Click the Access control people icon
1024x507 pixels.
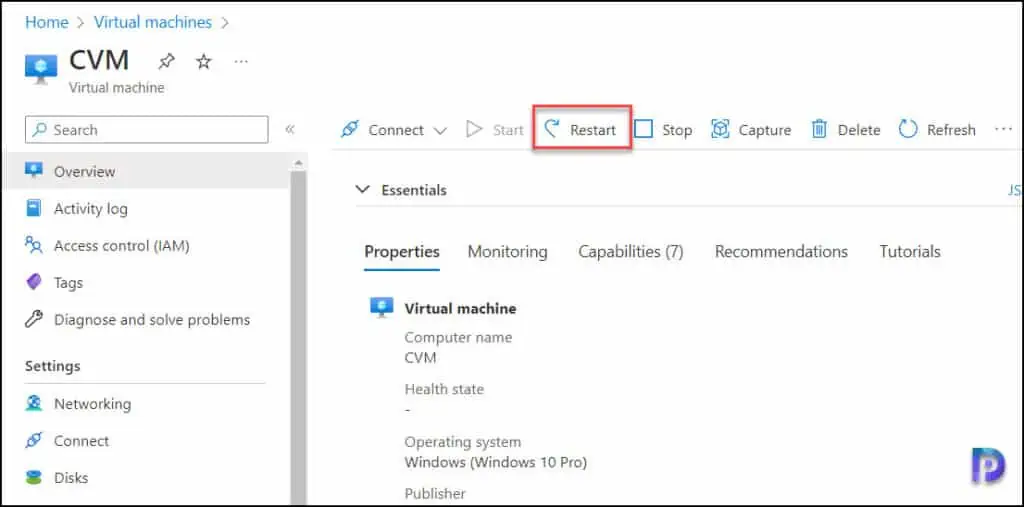33,245
